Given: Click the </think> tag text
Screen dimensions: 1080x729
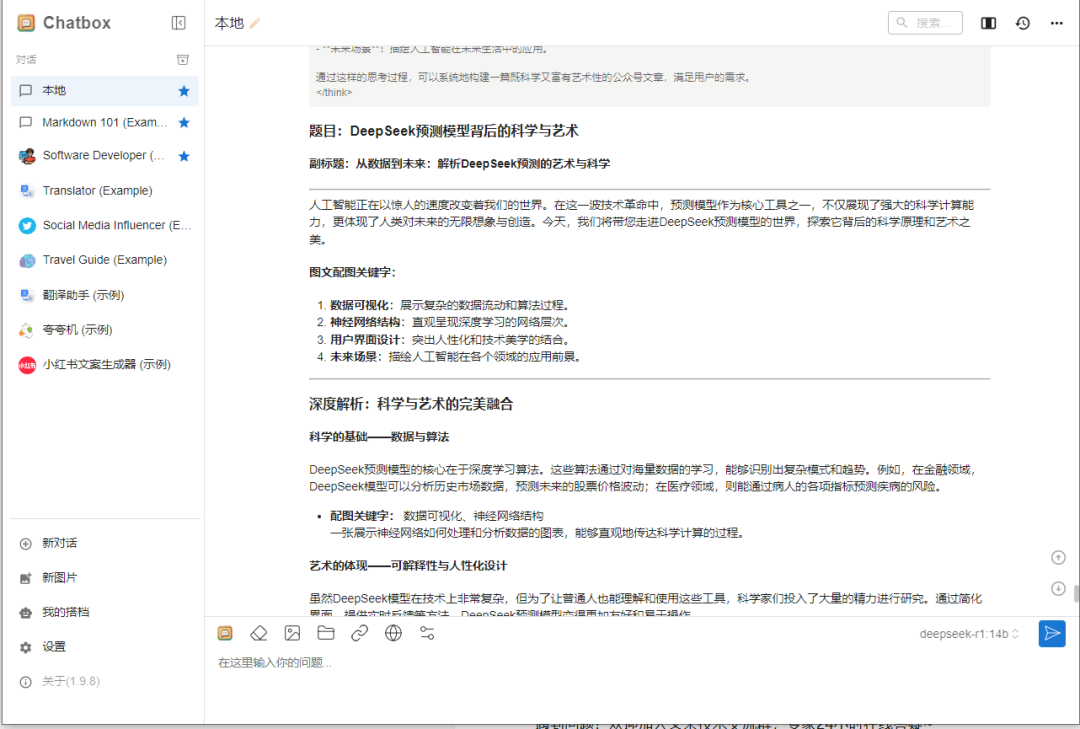Looking at the screenshot, I should [334, 92].
